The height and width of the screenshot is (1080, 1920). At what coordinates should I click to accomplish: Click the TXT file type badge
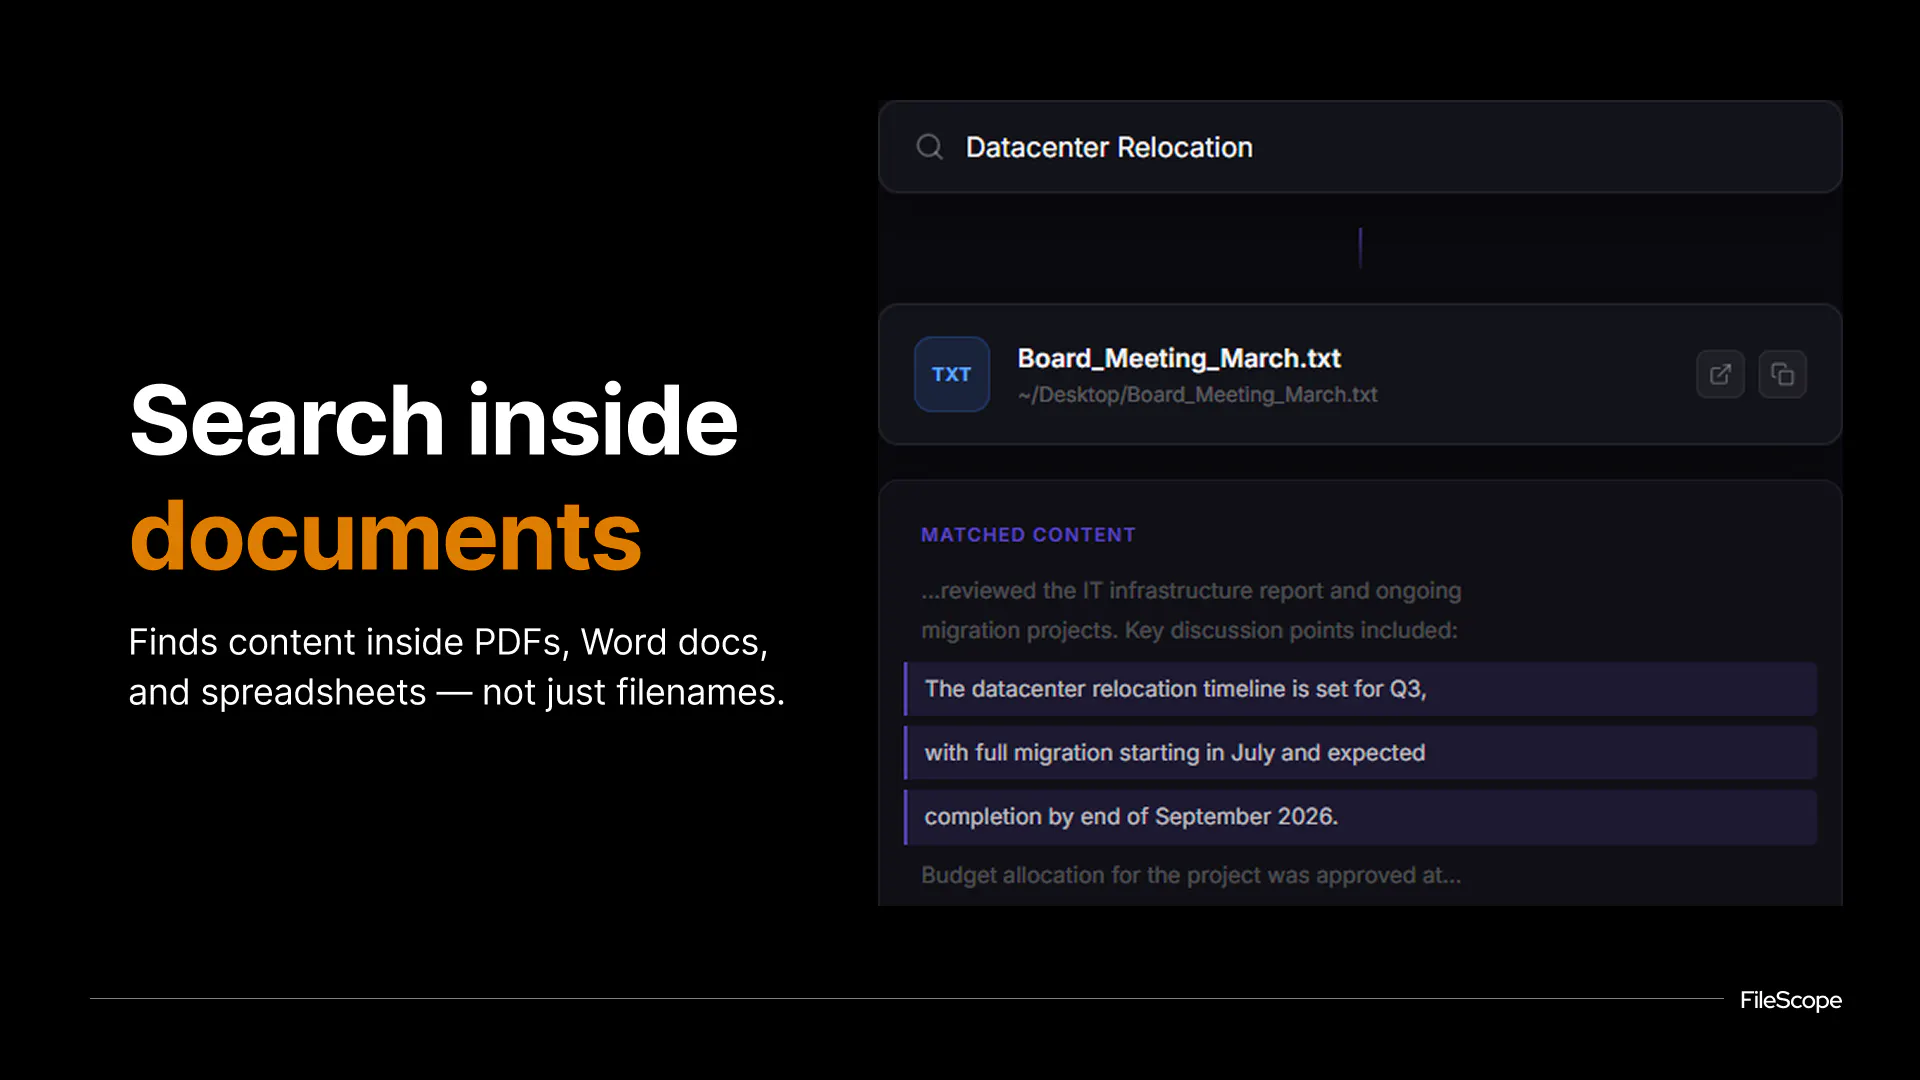click(952, 374)
